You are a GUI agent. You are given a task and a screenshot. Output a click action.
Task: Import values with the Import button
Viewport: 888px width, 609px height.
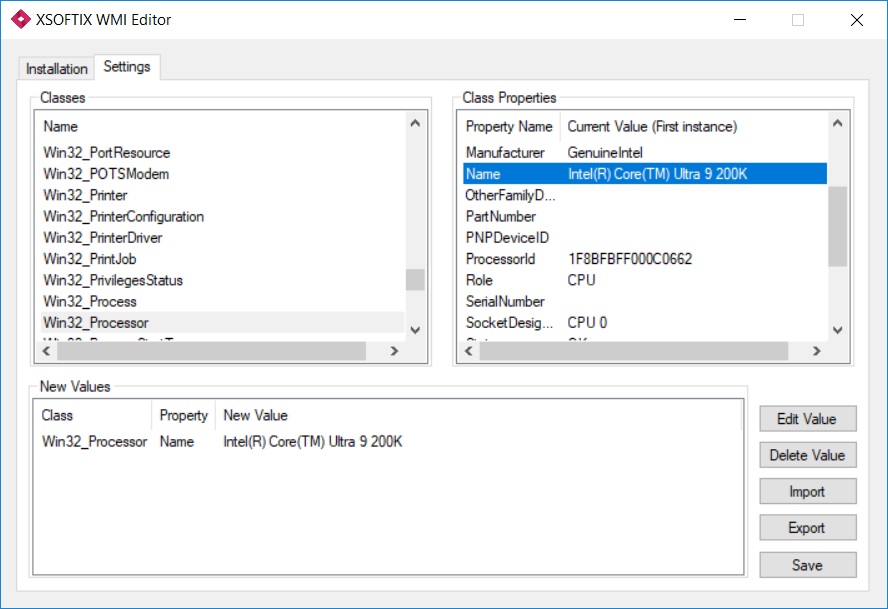tap(807, 491)
